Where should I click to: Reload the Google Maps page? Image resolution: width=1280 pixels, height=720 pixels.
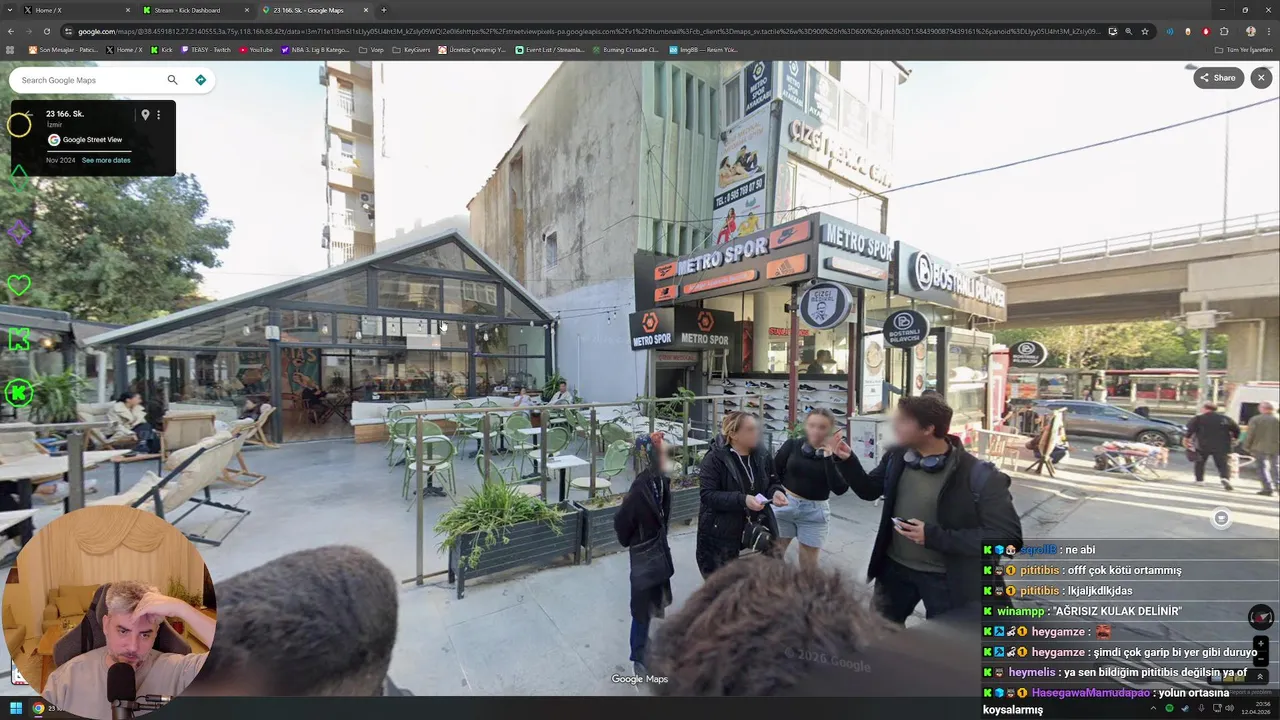48,31
